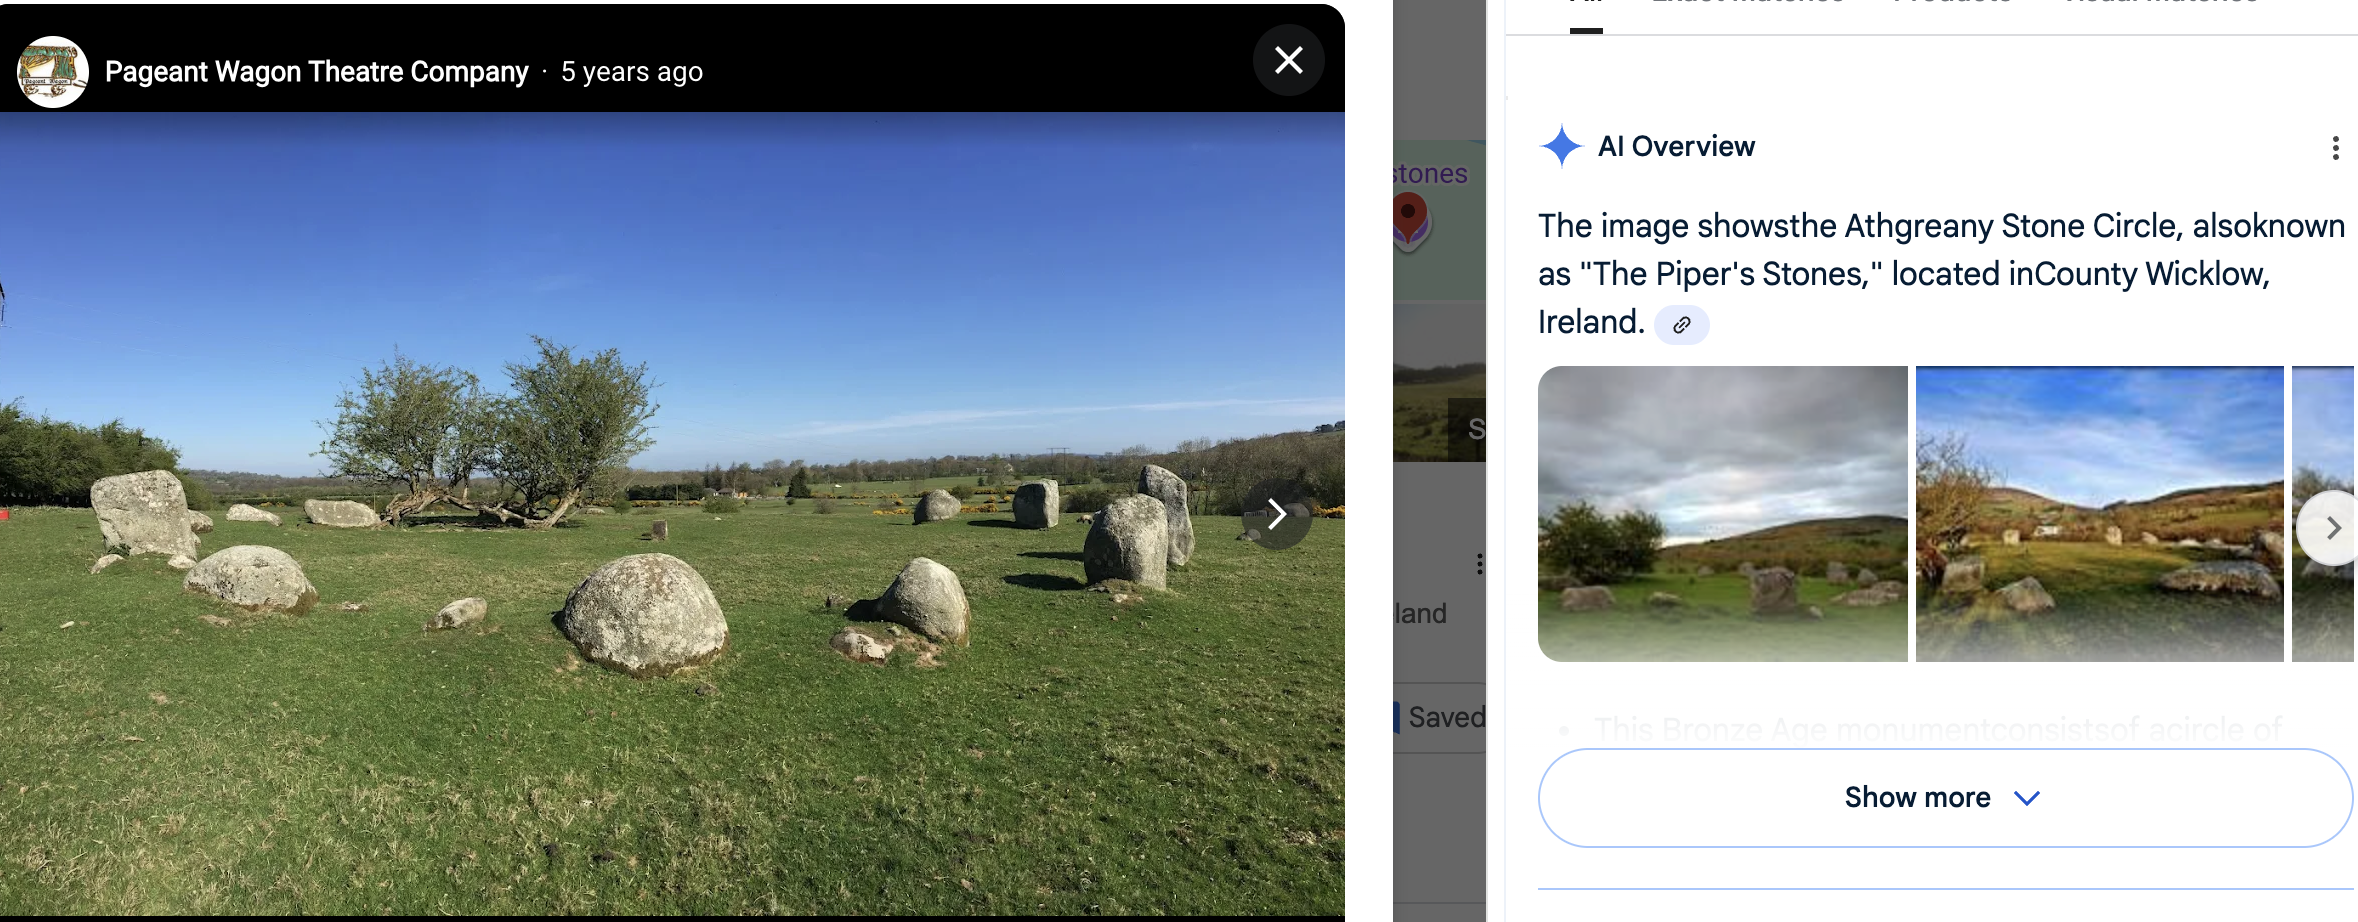The width and height of the screenshot is (2358, 922).
Task: Open the AI Overview three-dot options menu
Action: point(2335,148)
